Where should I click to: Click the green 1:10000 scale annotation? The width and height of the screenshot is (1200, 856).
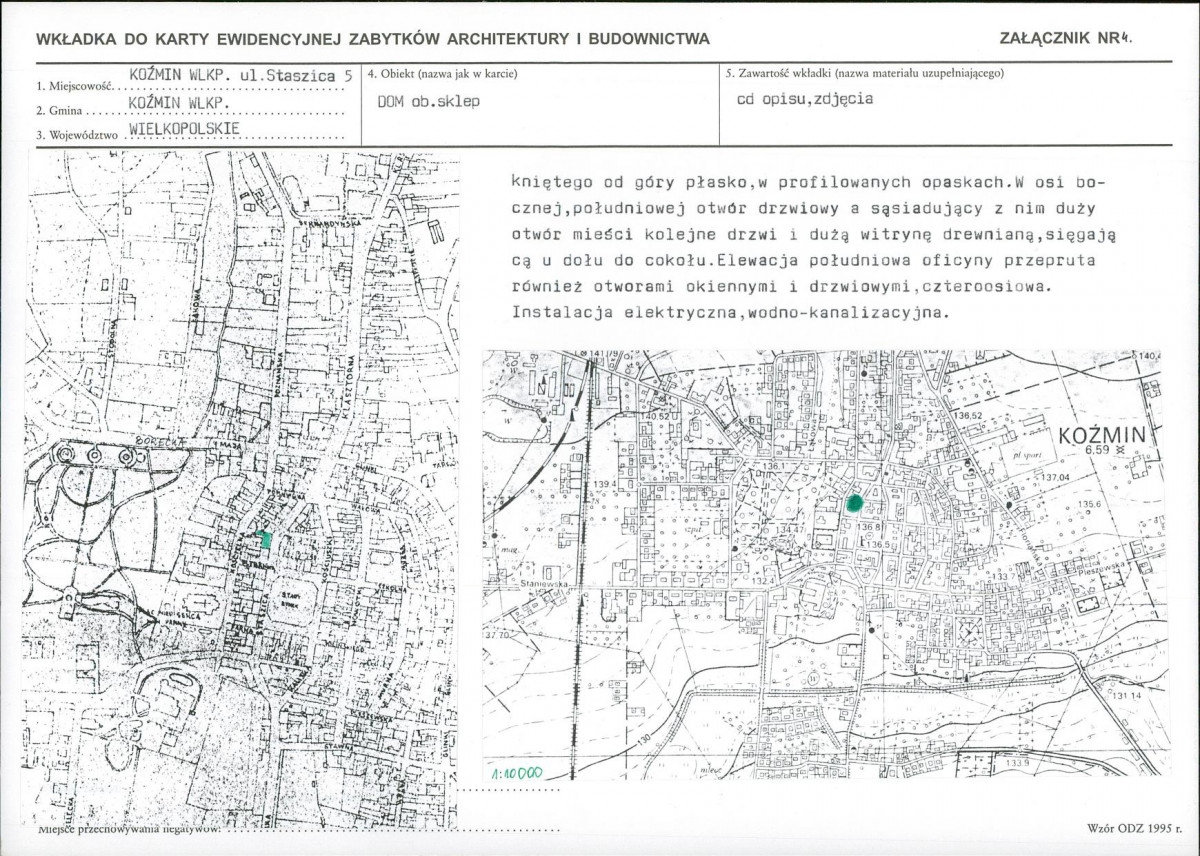pyautogui.click(x=517, y=773)
